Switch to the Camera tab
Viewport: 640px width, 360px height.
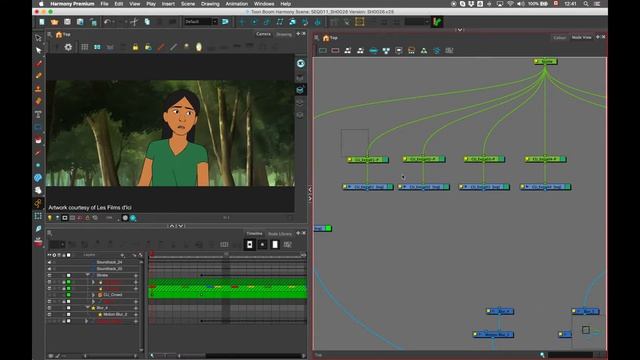point(263,34)
